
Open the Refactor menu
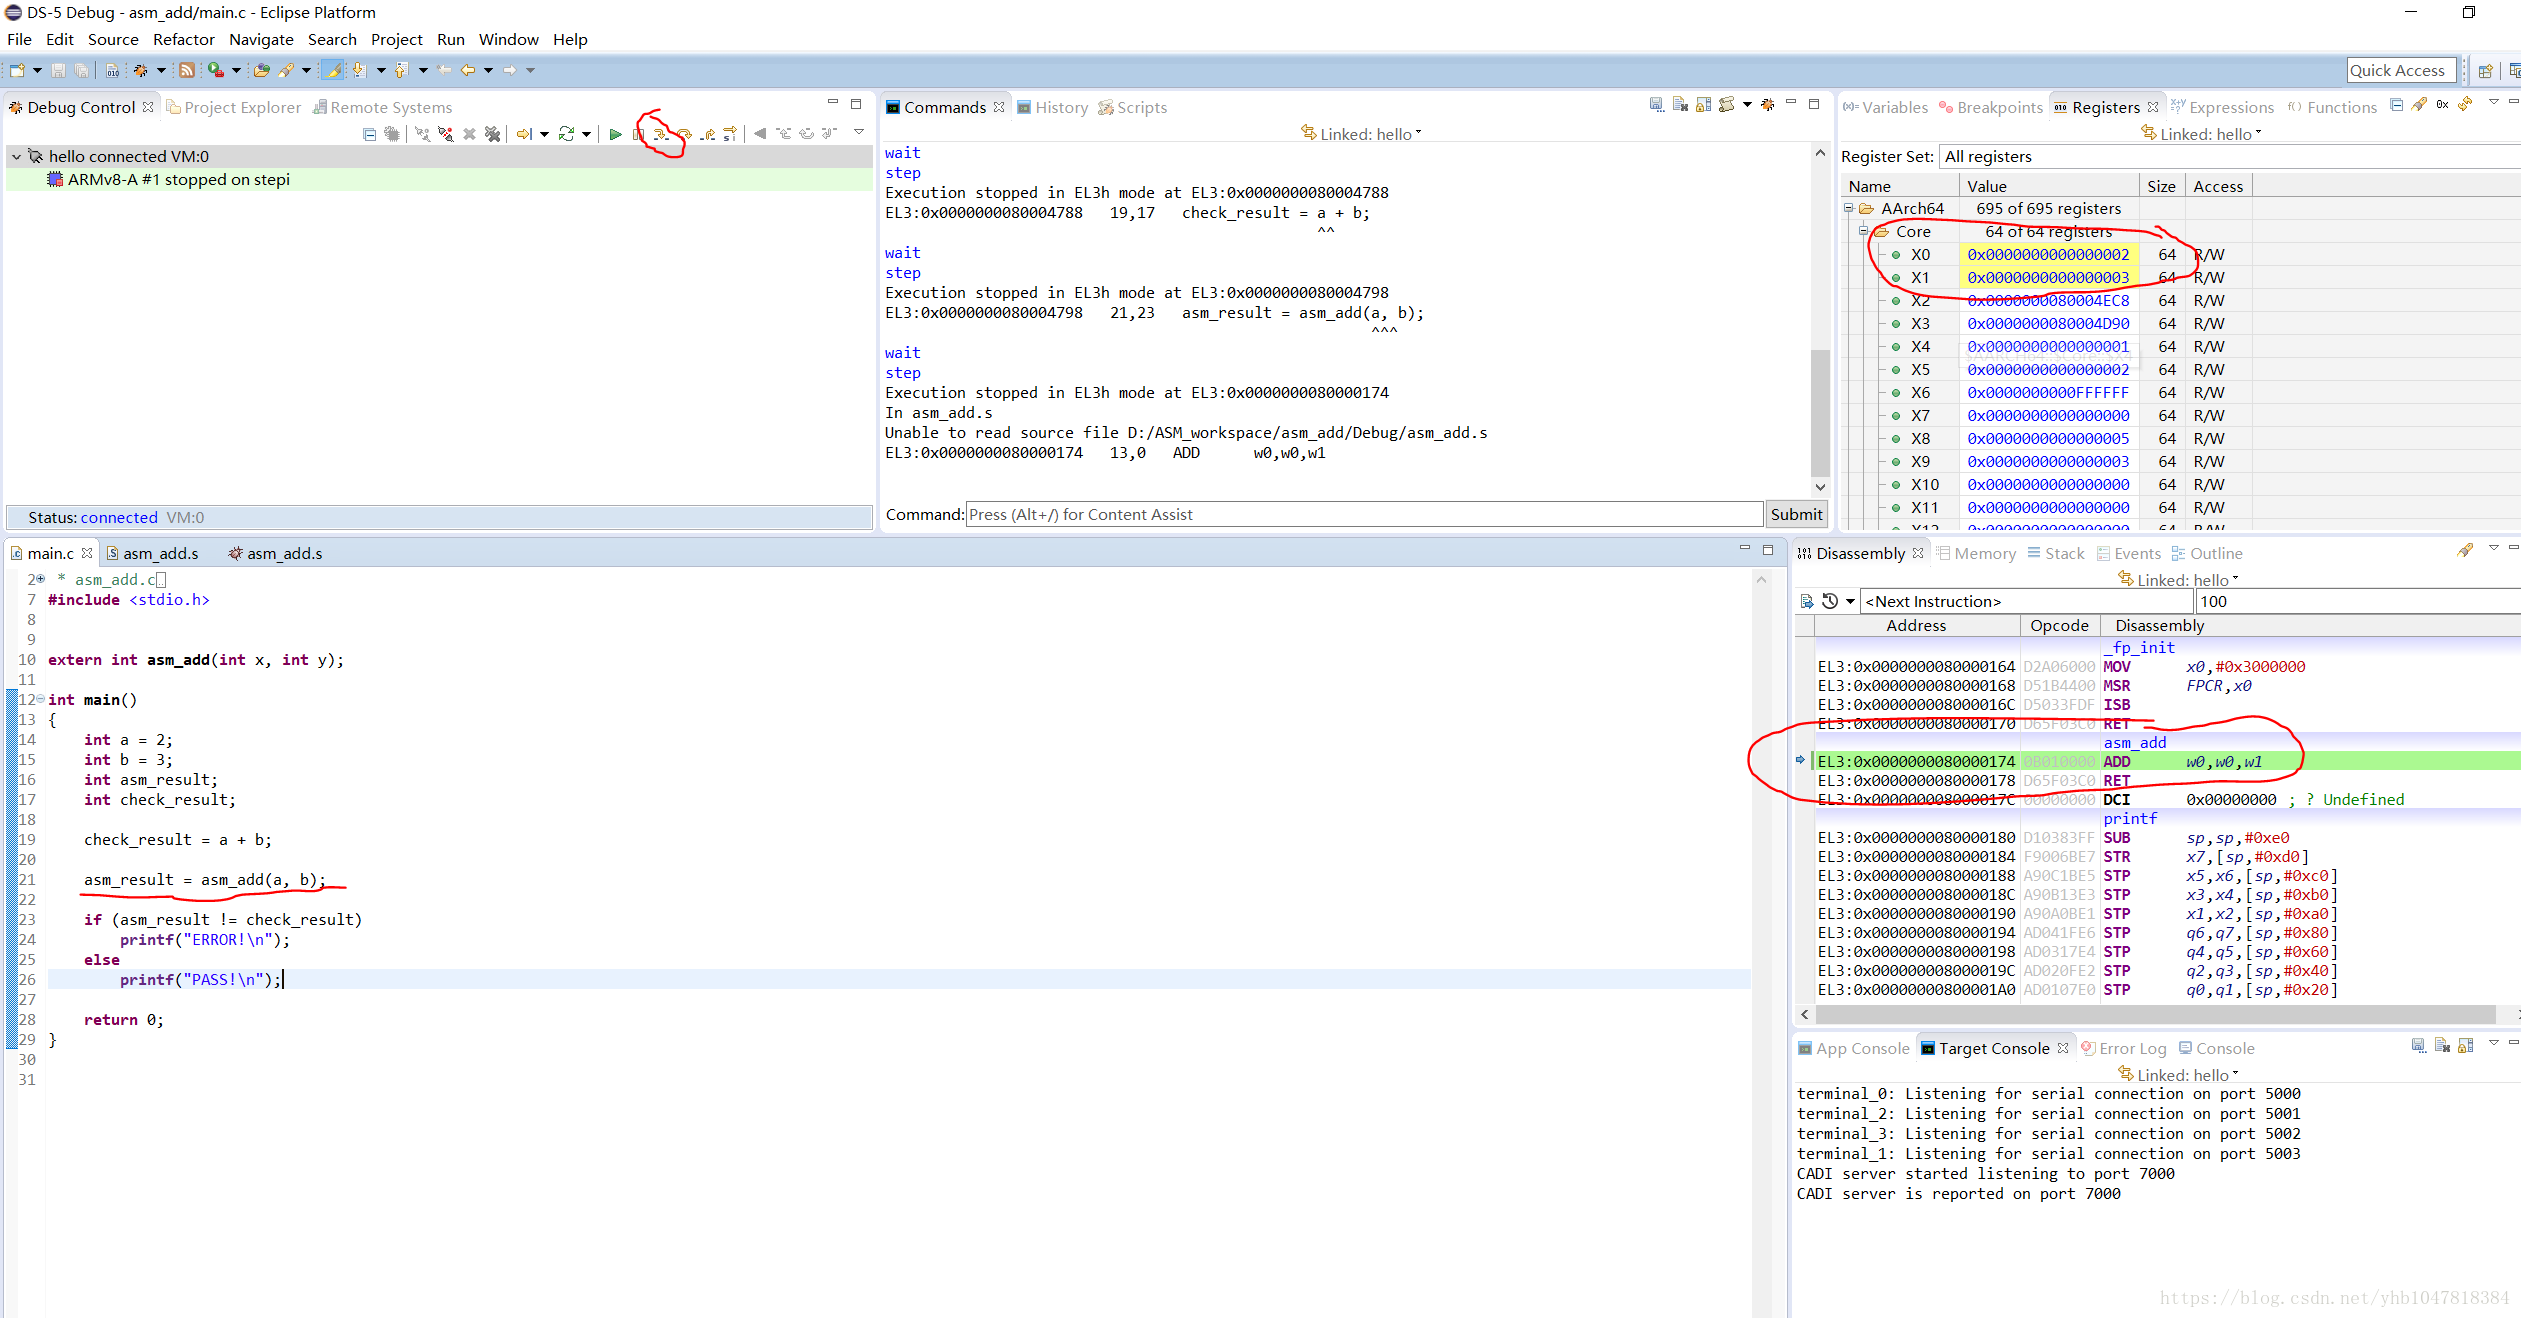(x=183, y=40)
